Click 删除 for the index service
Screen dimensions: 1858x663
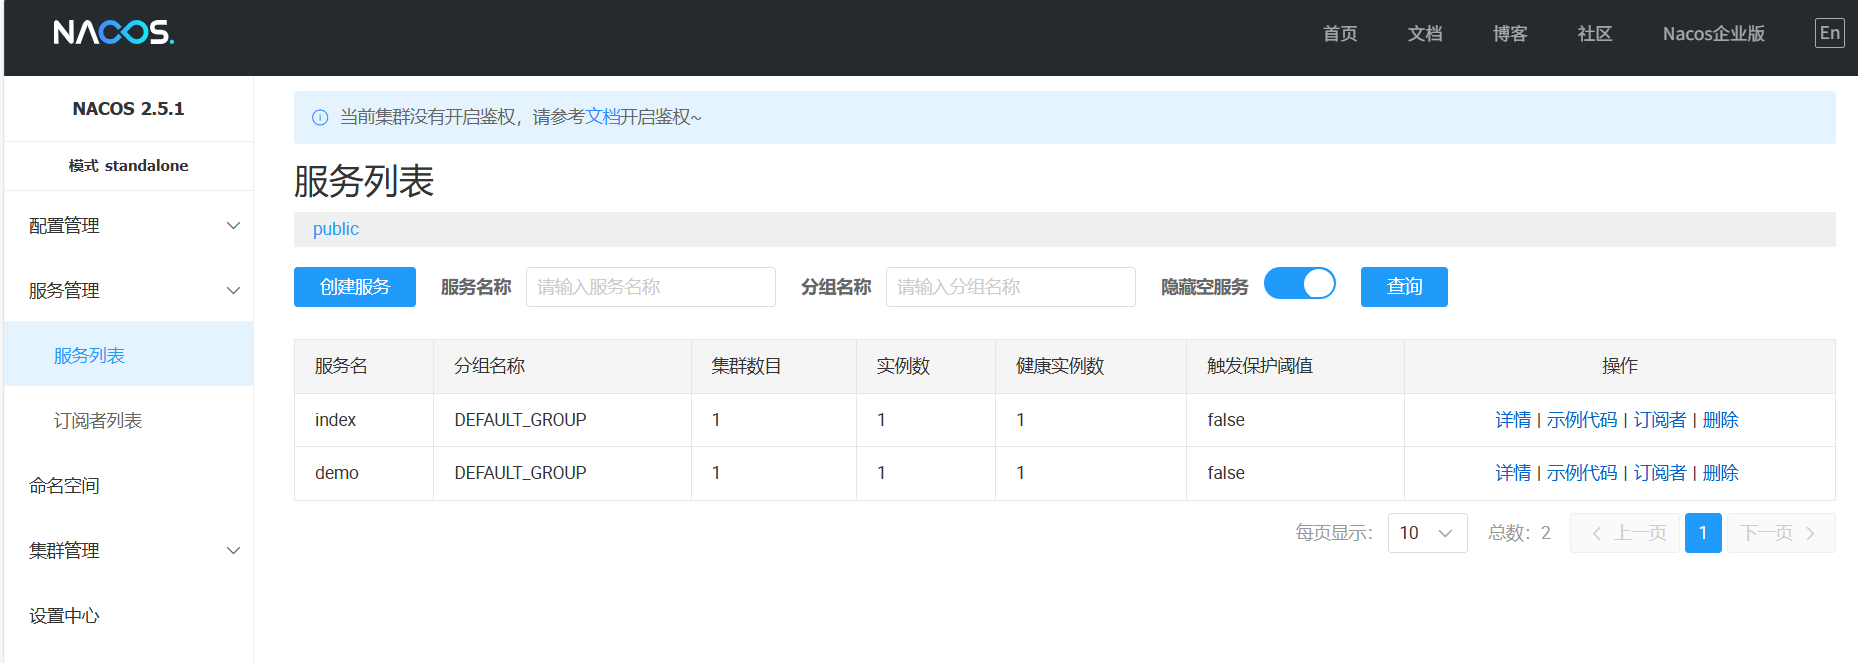click(1721, 420)
